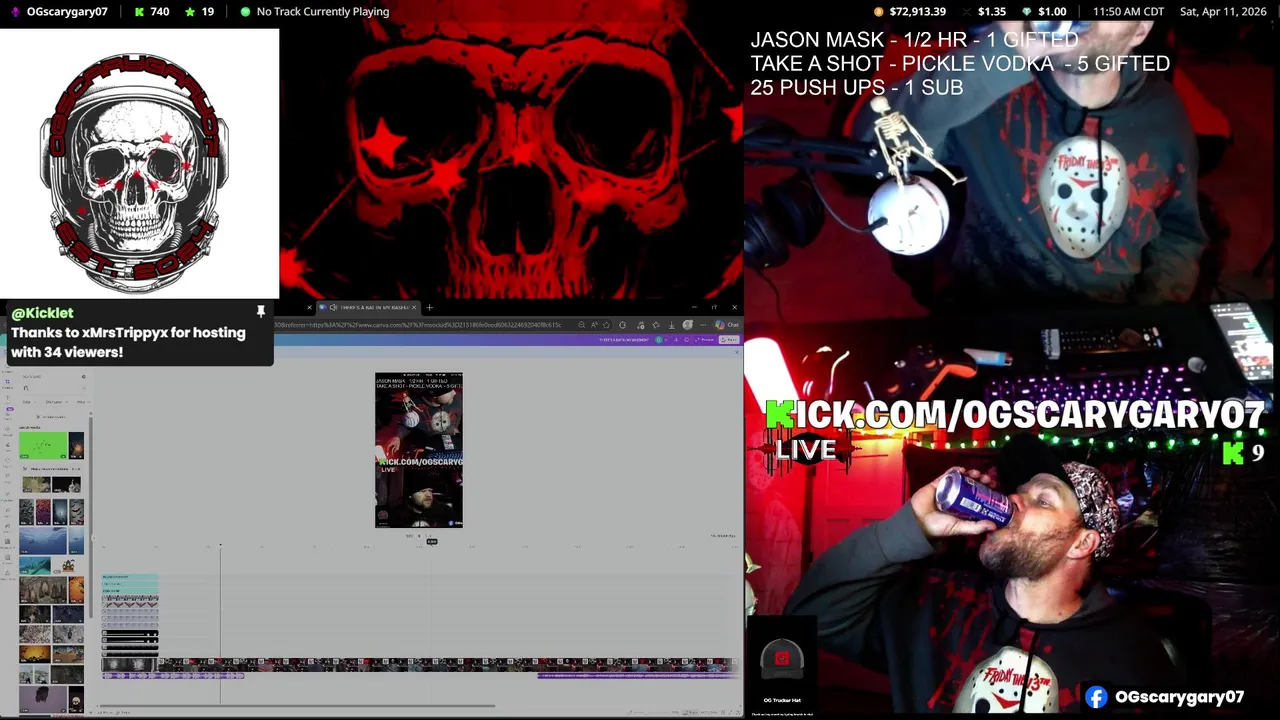Click the KICK.COM/OGSCARYGARY07 text
Image resolution: width=1280 pixels, height=720 pixels.
1016,414
